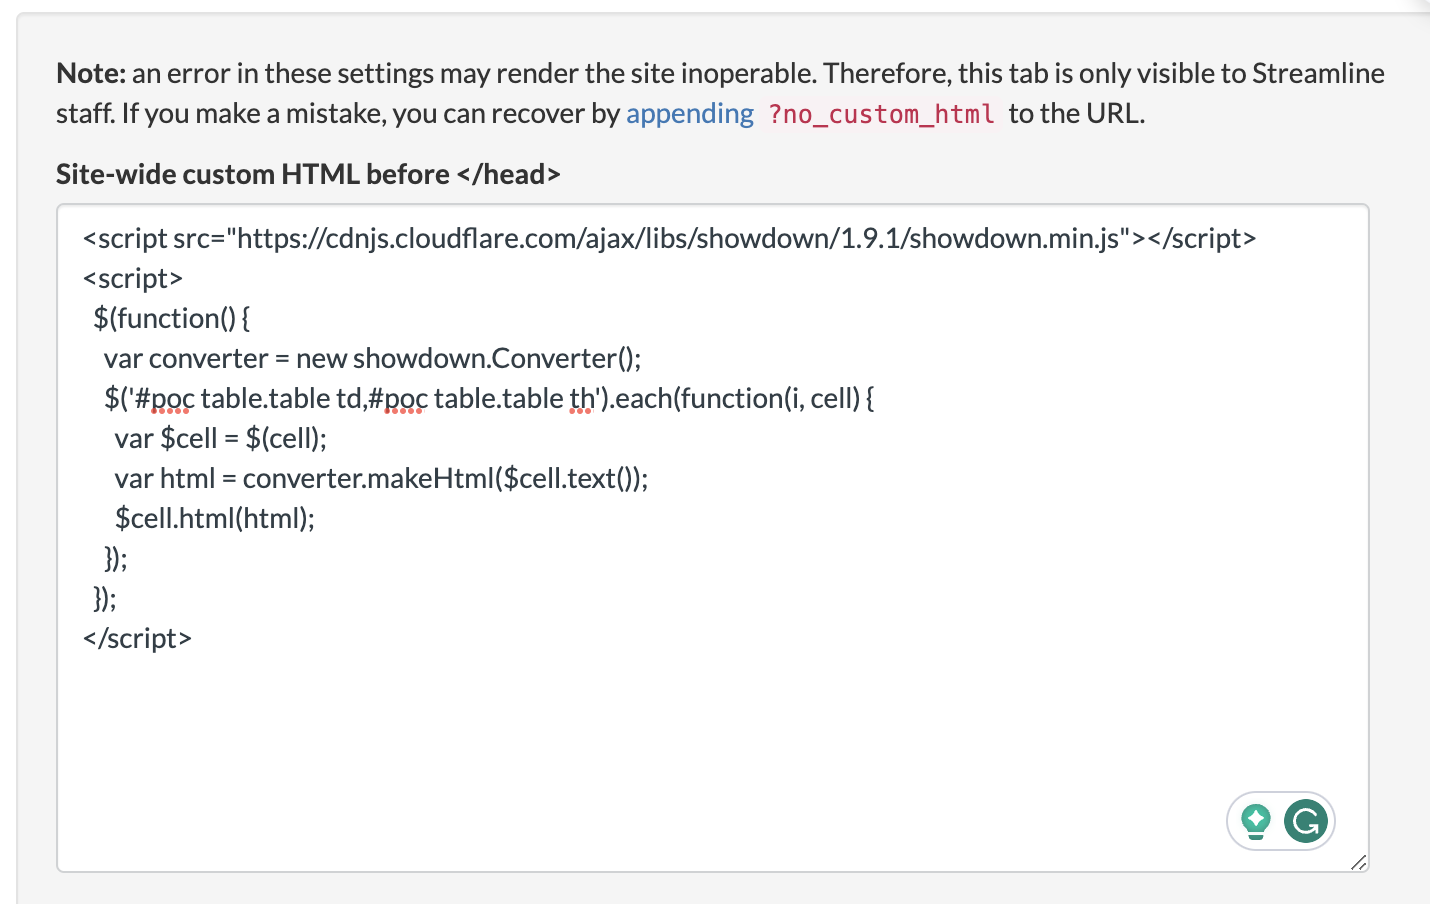The height and width of the screenshot is (904, 1430).
Task: Click the second underlined 'poc' in the selector
Action: [x=404, y=397]
